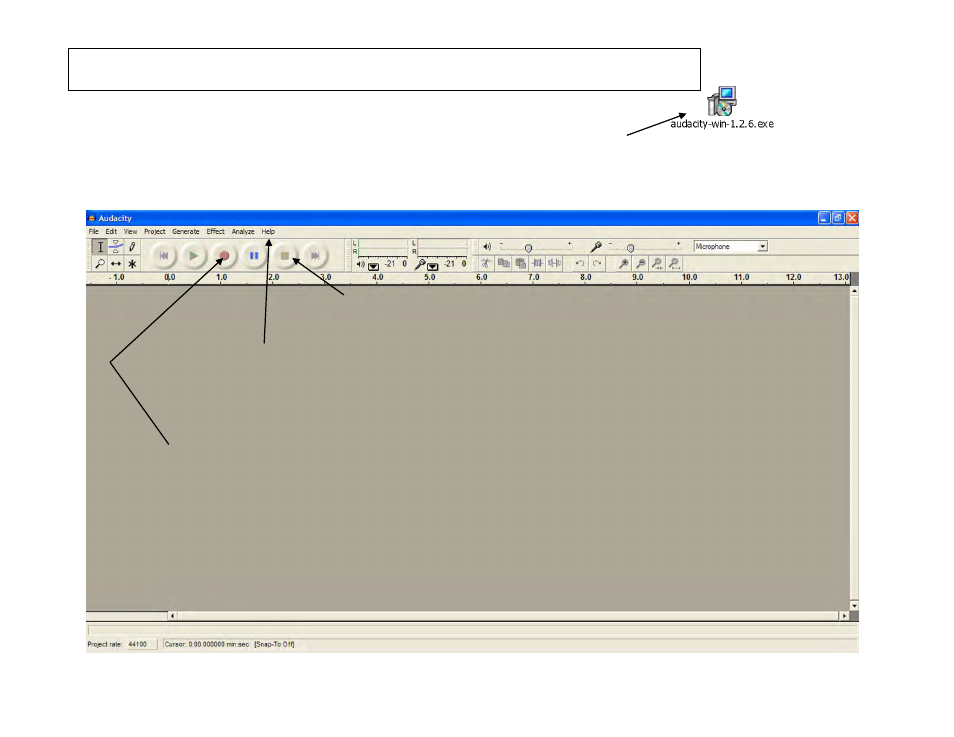Click the Silence selection icon
The height and width of the screenshot is (737, 954).
pyautogui.click(x=554, y=264)
